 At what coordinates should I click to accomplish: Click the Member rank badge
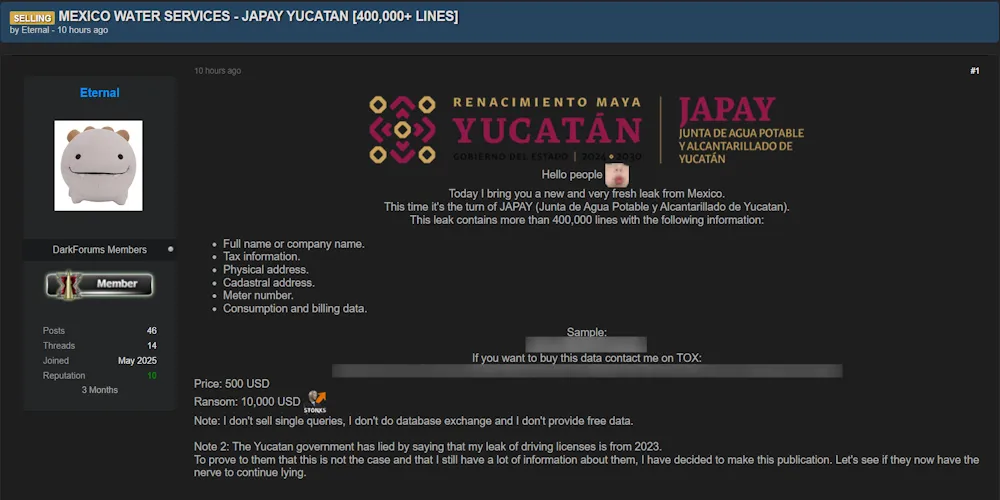click(99, 284)
